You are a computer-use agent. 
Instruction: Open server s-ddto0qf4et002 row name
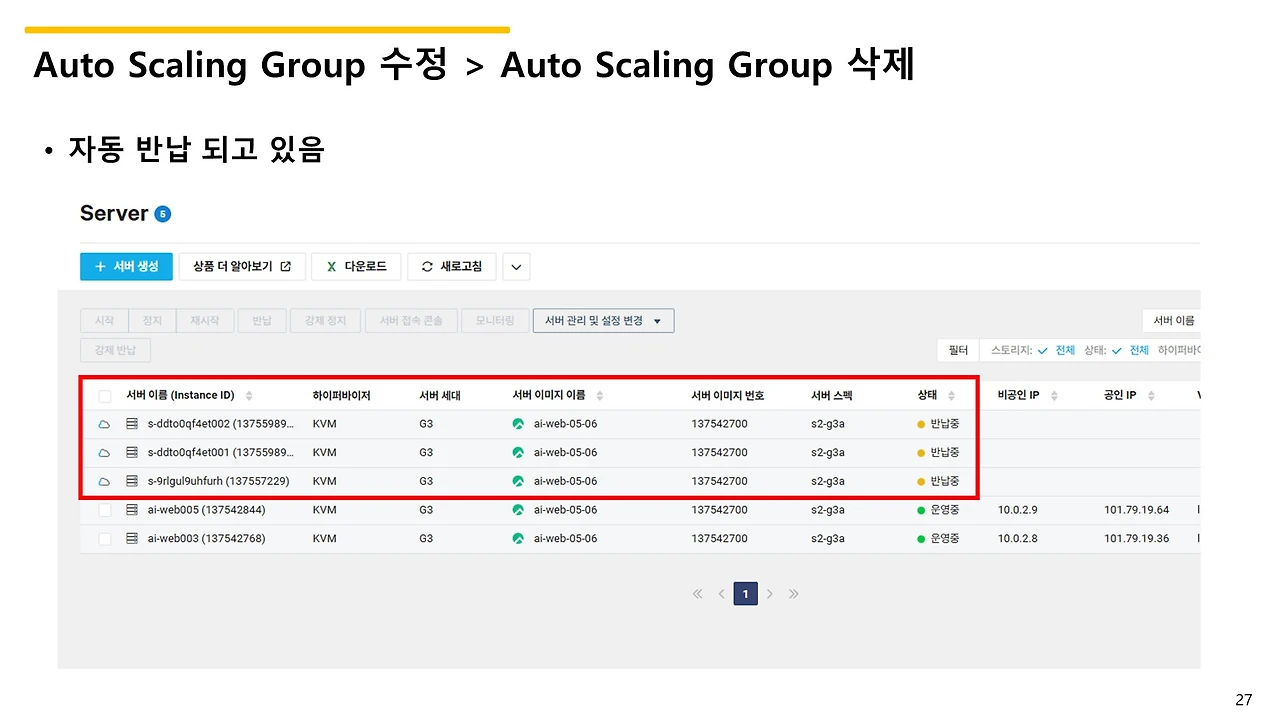221,424
